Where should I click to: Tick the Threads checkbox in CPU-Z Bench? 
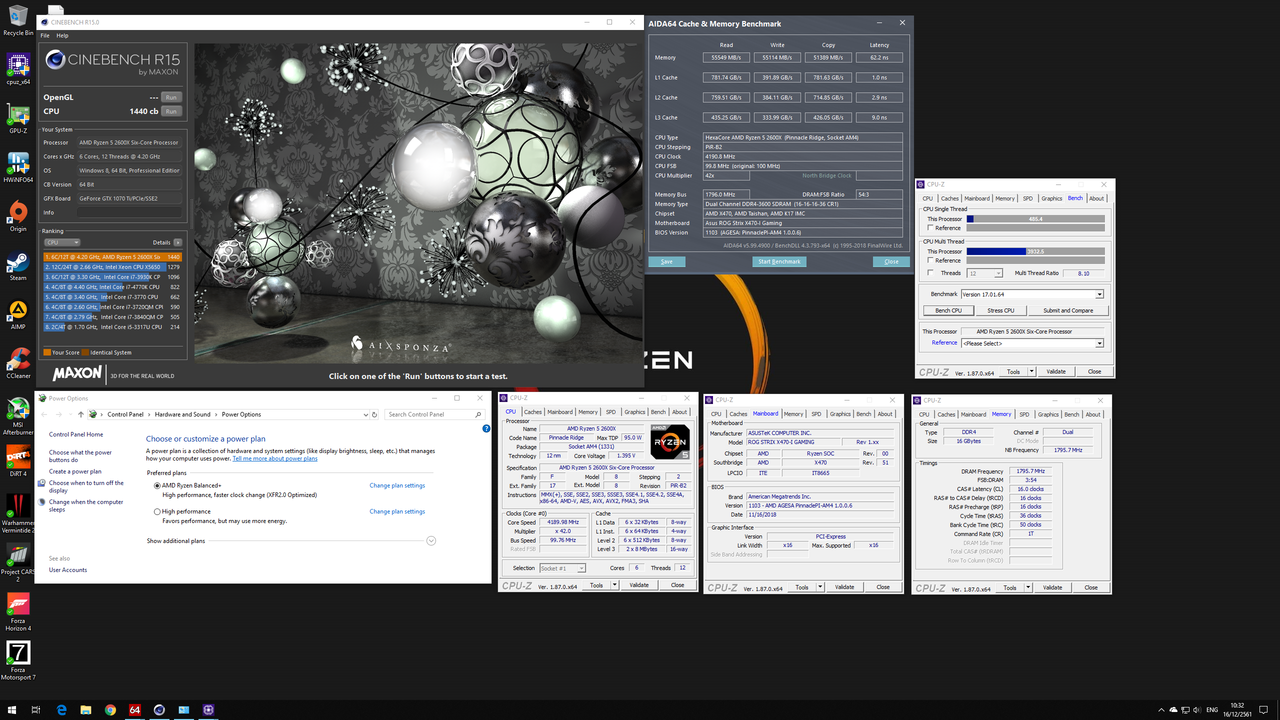pyautogui.click(x=931, y=273)
